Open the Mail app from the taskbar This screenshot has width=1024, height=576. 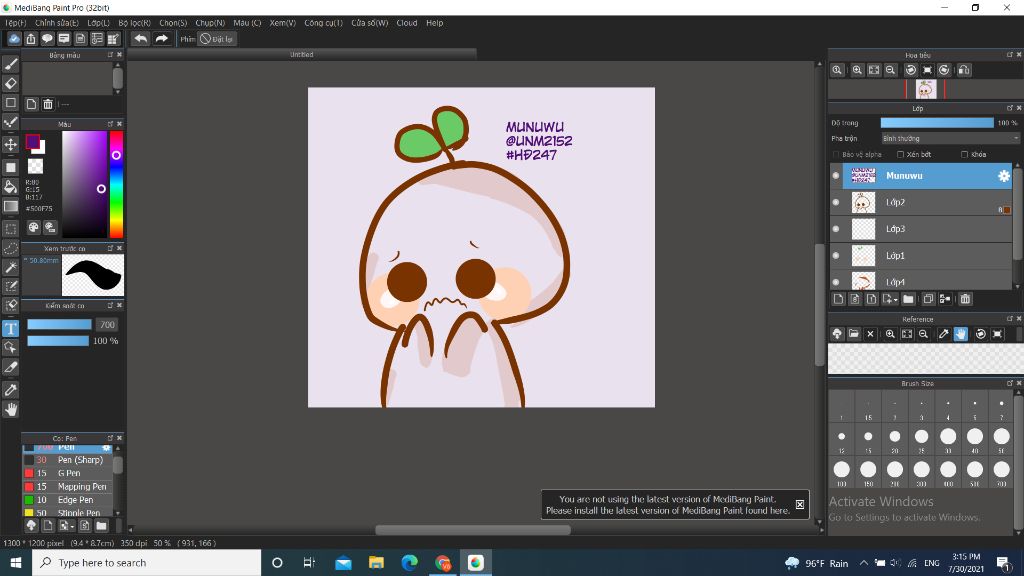(343, 562)
